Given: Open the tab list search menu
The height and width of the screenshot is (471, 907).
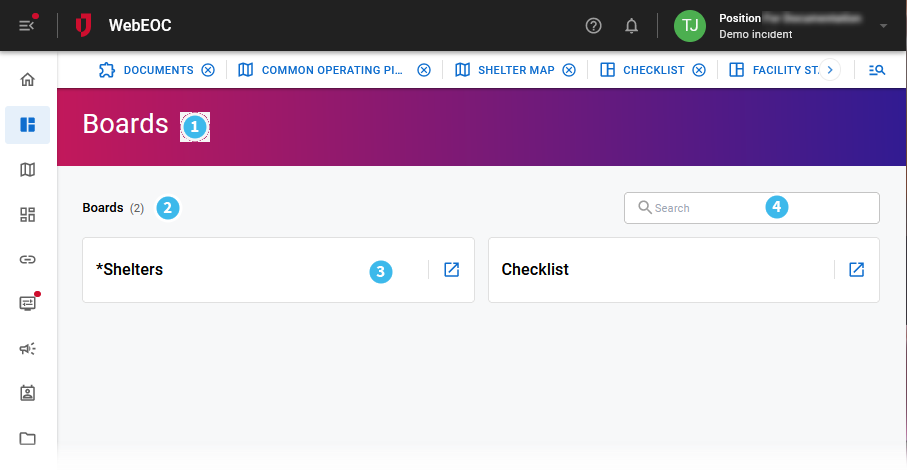Looking at the screenshot, I should coord(877,70).
